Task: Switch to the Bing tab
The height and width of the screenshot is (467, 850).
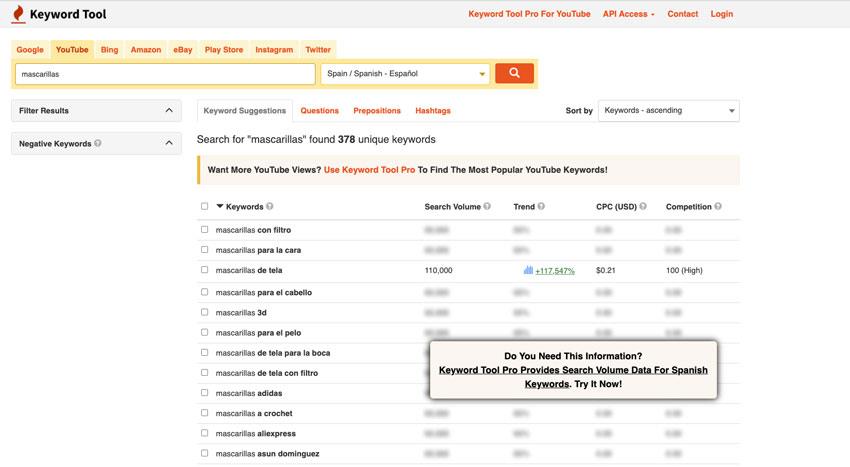Action: point(109,49)
